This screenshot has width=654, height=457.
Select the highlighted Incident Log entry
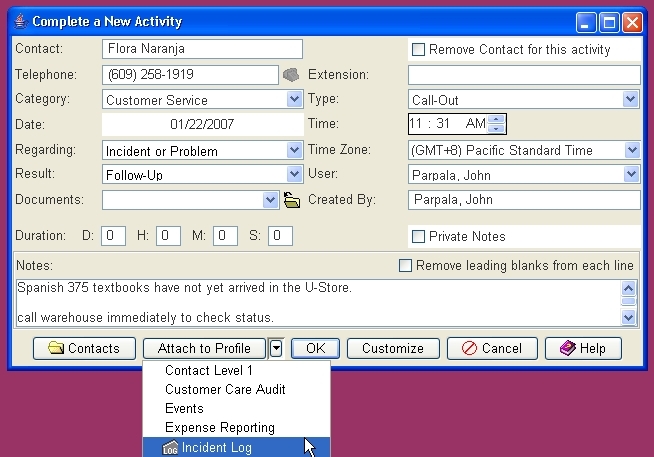[x=236, y=447]
